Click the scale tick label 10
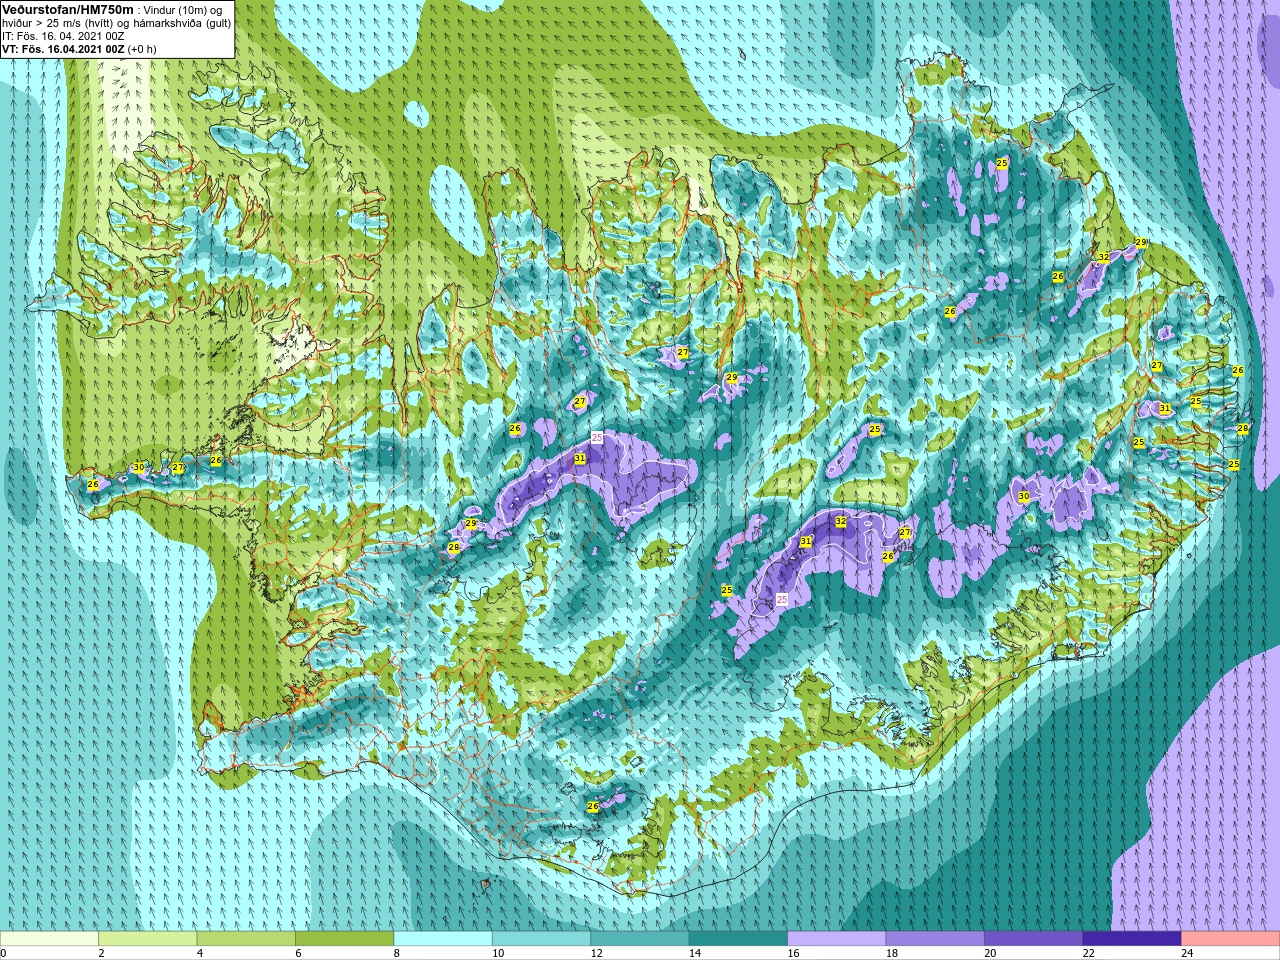 click(x=498, y=953)
